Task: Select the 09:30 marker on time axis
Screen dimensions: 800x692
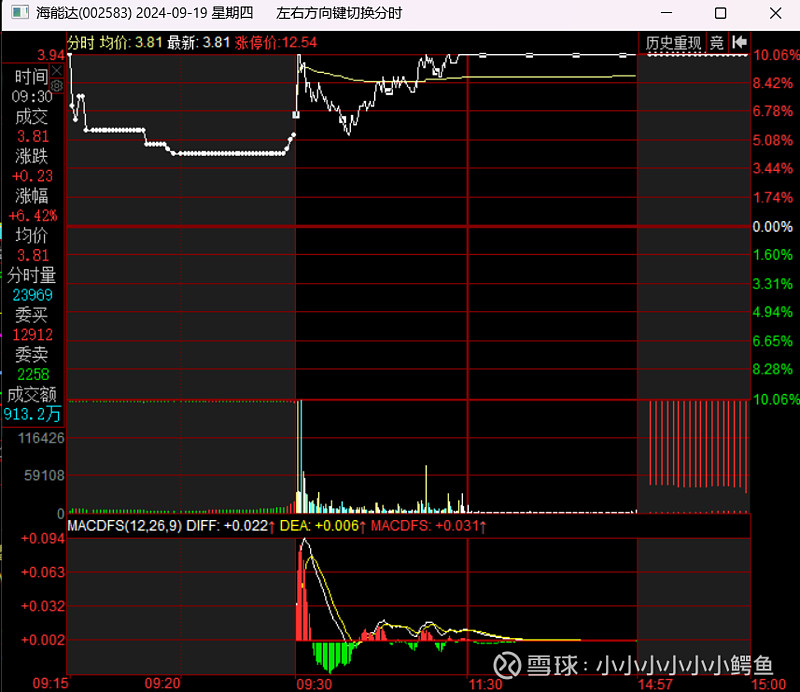Action: [315, 684]
